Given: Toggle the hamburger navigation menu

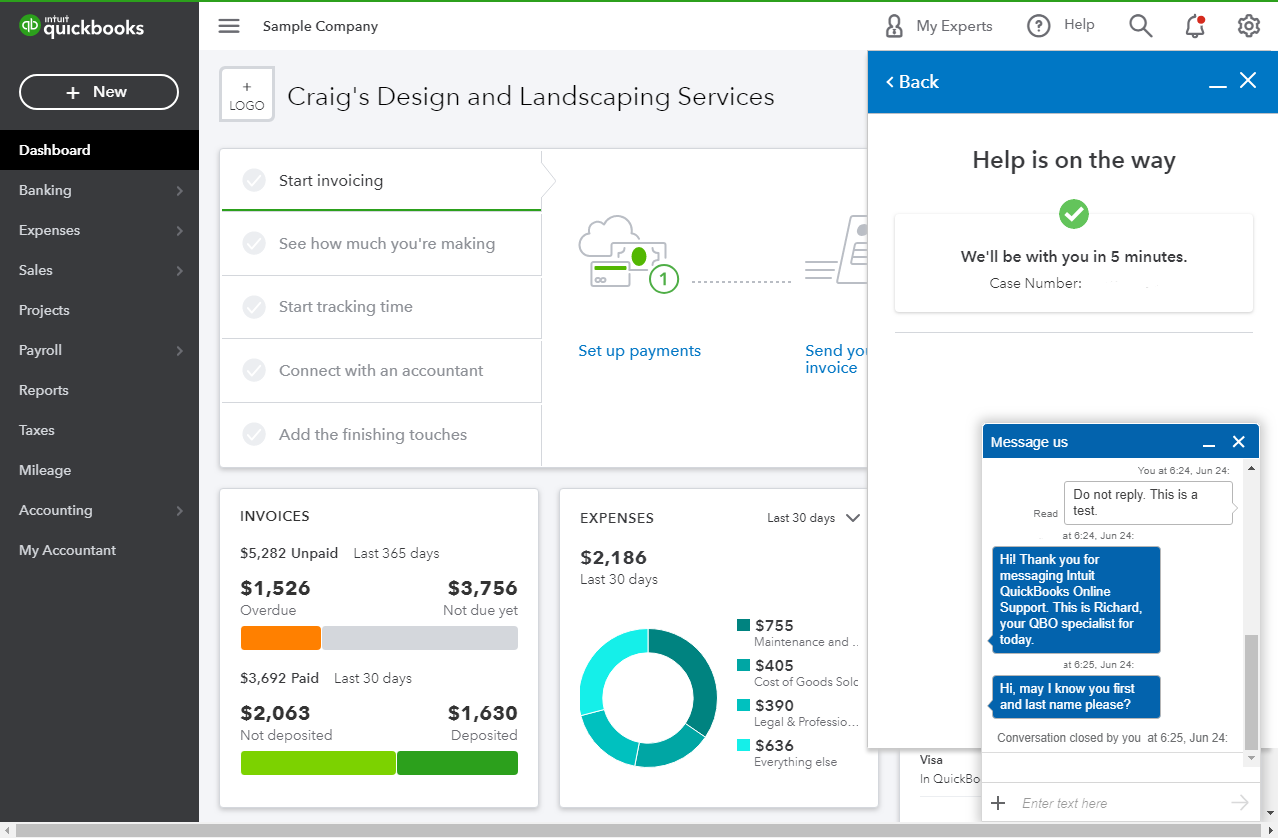Looking at the screenshot, I should (x=229, y=26).
